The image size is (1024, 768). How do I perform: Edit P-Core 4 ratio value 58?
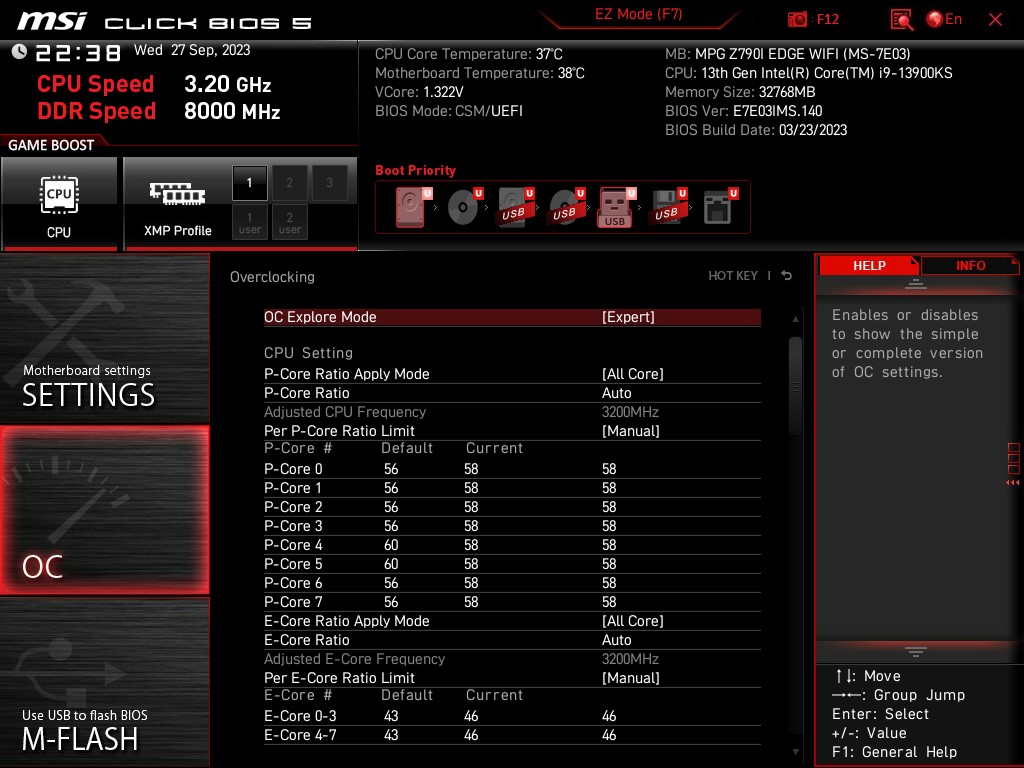coord(609,545)
